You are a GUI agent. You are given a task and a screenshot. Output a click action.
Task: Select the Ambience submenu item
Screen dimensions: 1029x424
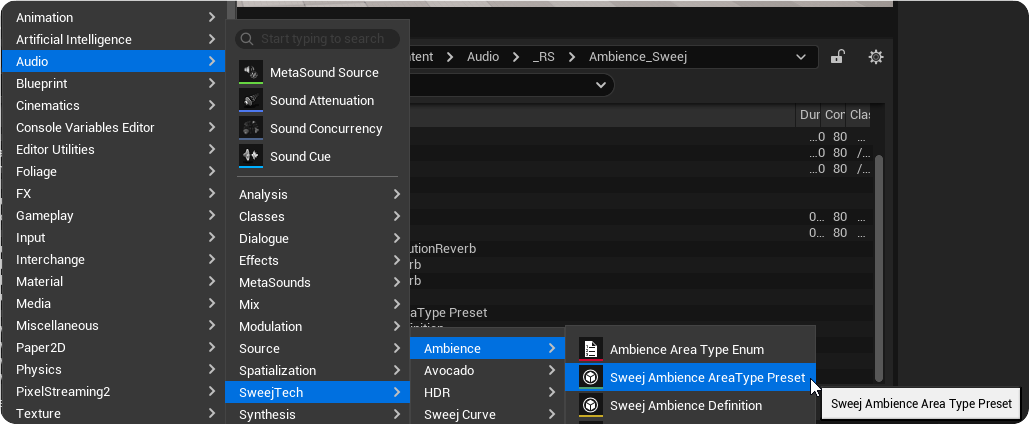[x=488, y=349]
